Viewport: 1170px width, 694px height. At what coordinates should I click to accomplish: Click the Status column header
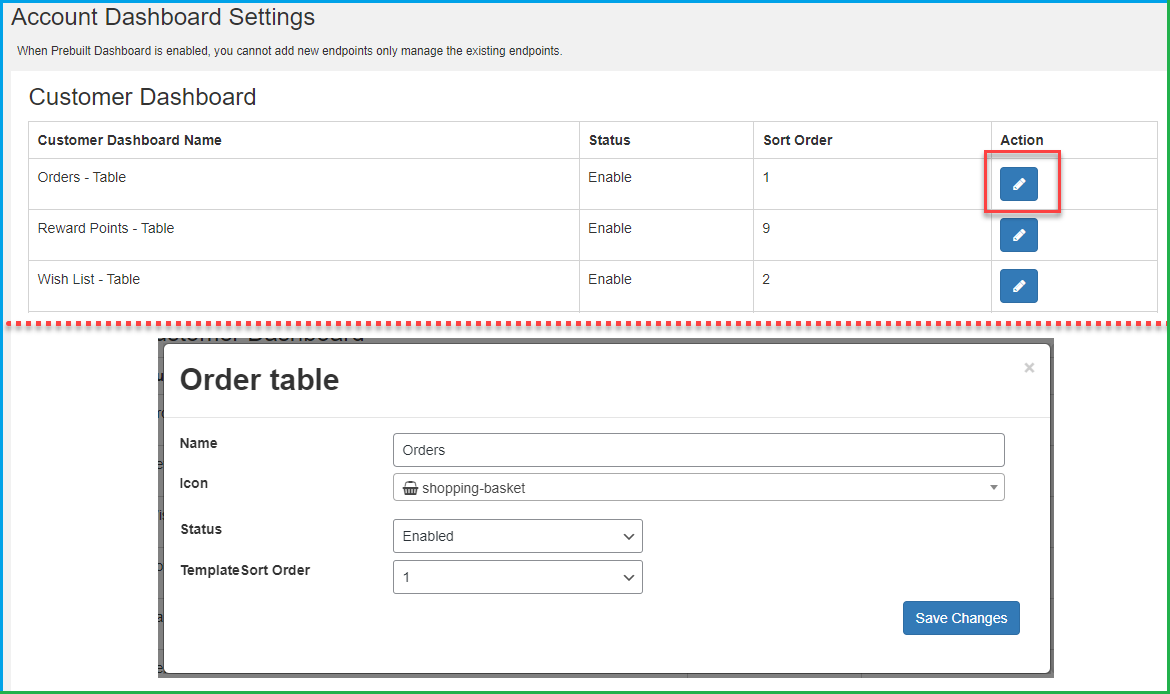click(x=609, y=140)
